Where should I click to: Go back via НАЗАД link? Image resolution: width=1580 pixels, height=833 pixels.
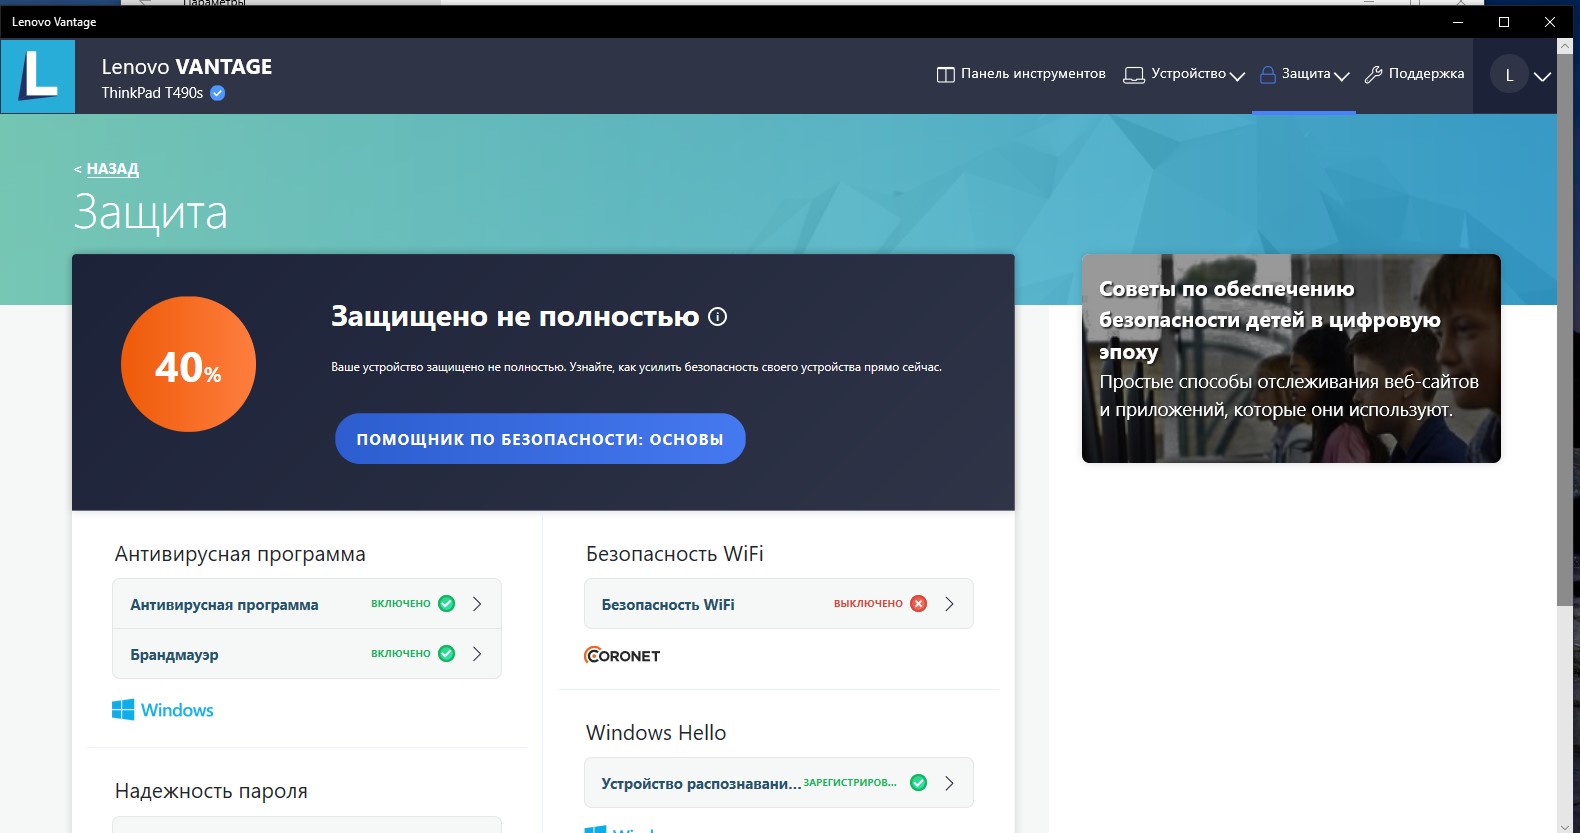tap(112, 169)
